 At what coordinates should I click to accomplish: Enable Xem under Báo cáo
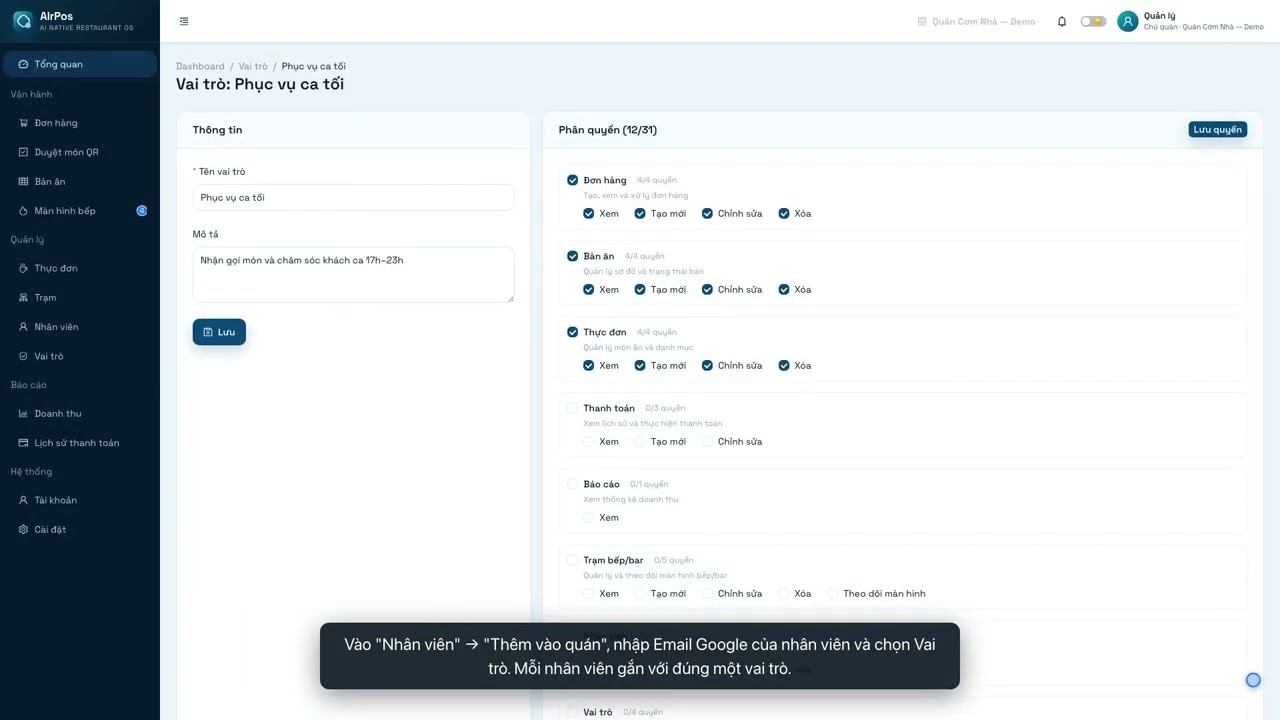tap(589, 517)
